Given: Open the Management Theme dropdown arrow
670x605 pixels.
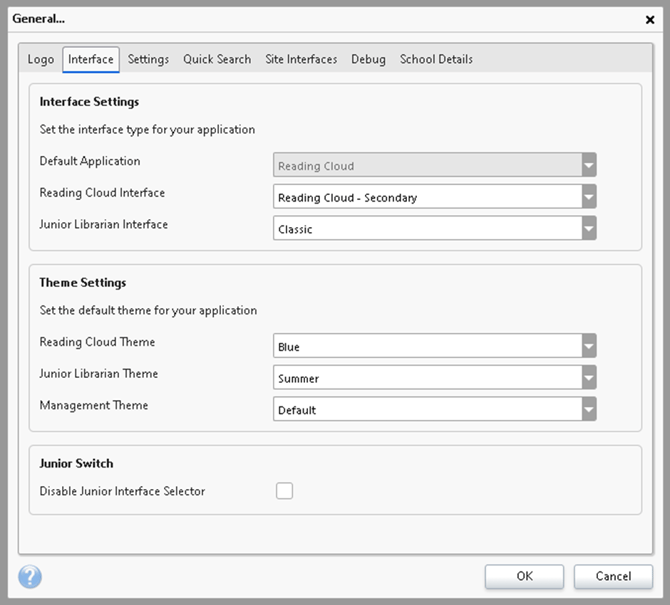Looking at the screenshot, I should (x=589, y=409).
